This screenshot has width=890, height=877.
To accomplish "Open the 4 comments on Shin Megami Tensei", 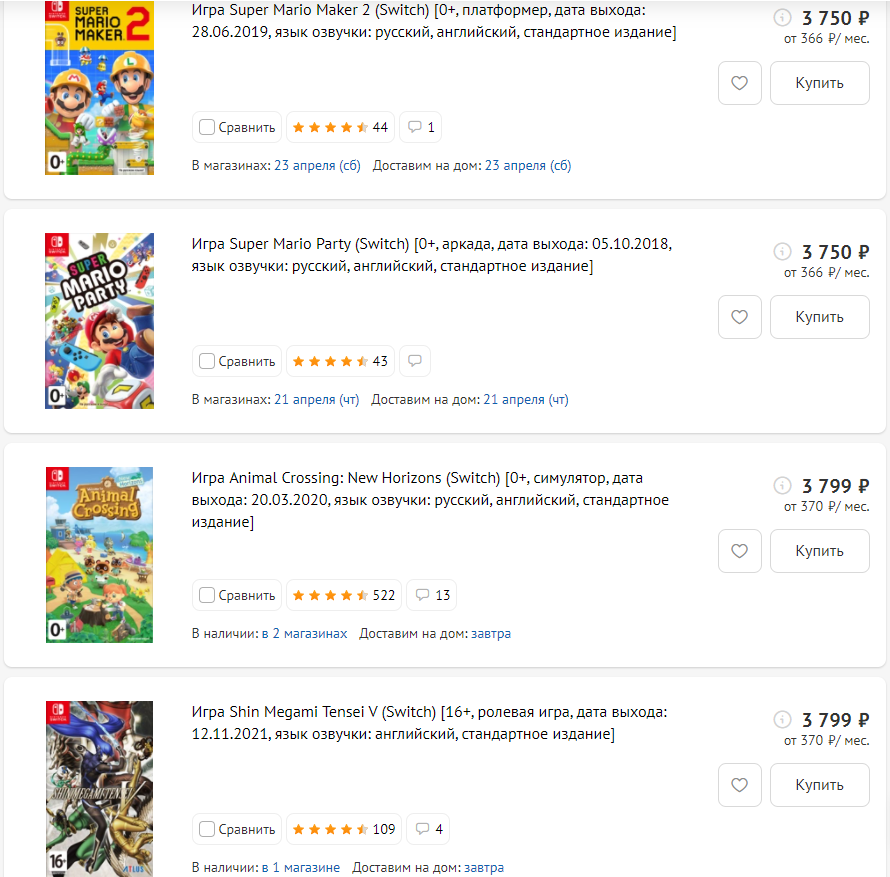I will click(x=430, y=829).
